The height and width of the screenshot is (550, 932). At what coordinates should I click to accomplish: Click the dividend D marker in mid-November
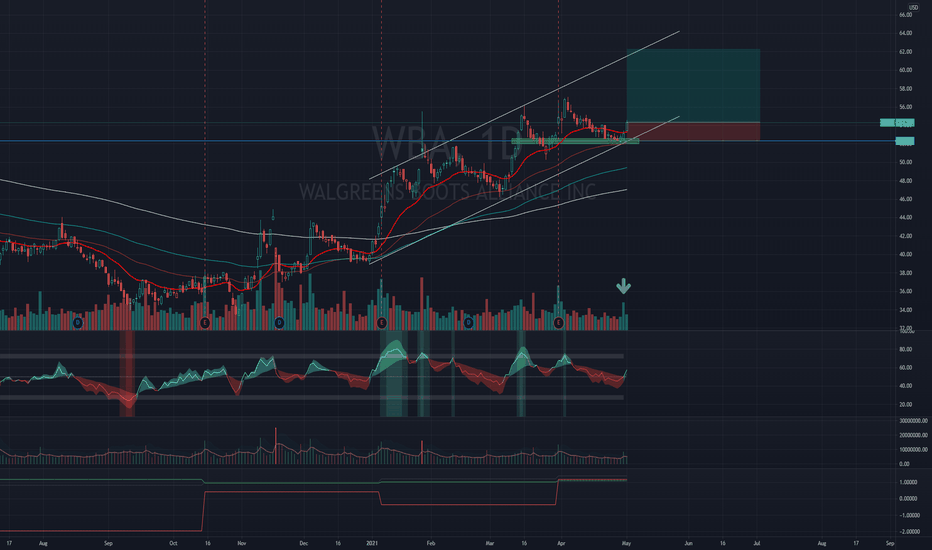click(279, 322)
